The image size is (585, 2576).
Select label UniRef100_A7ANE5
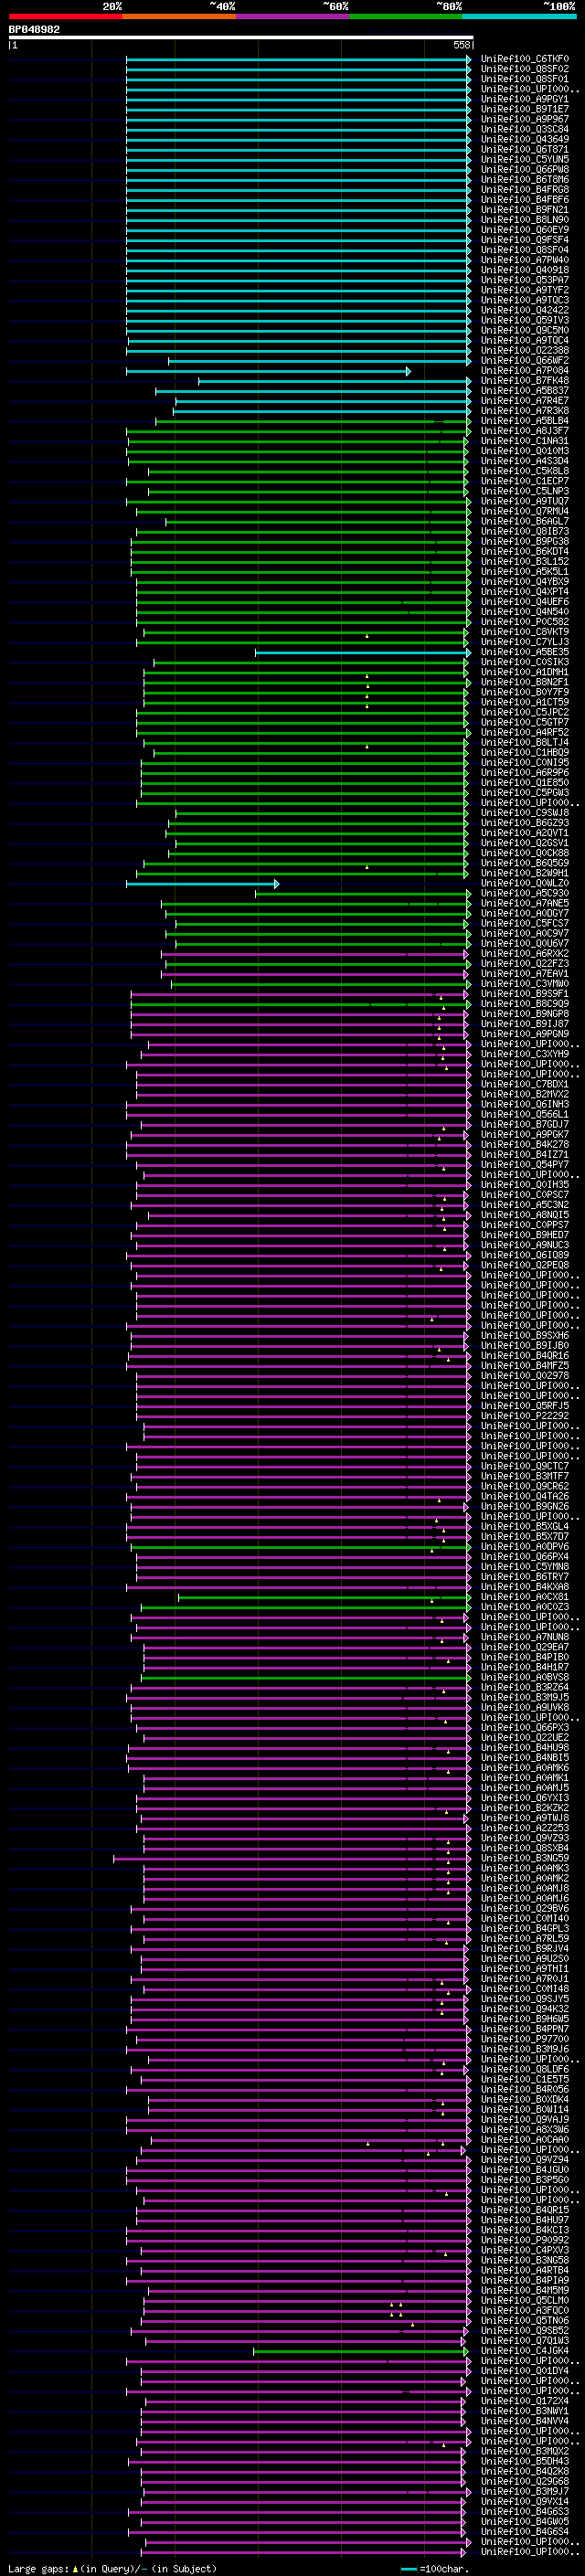525,903
